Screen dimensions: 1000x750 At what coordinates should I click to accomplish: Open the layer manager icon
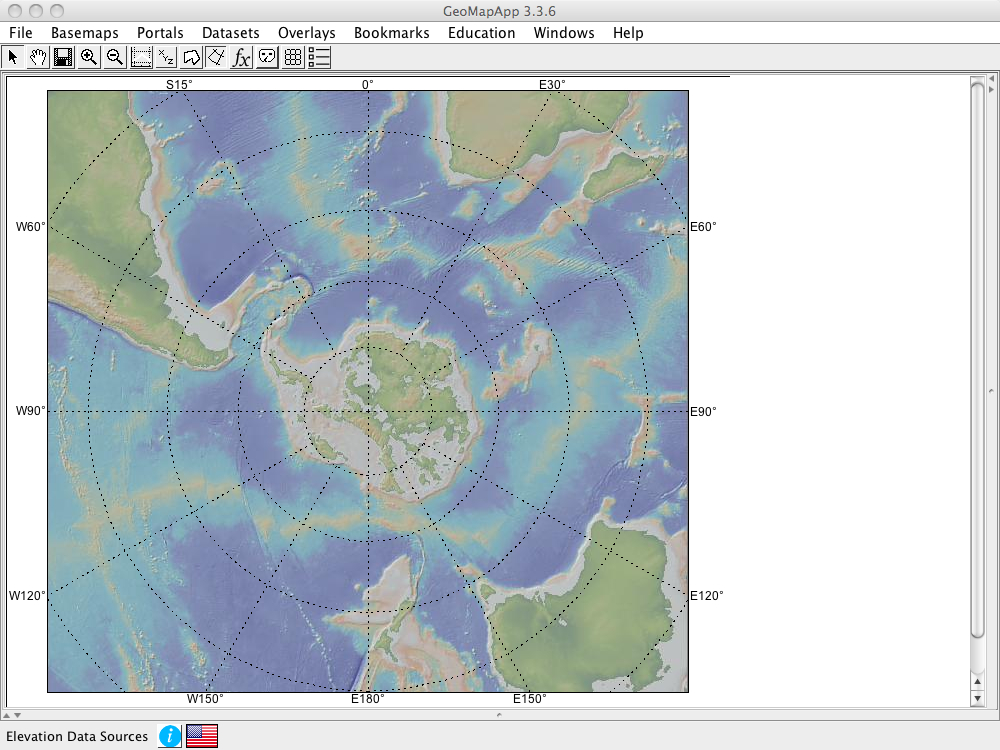pyautogui.click(x=318, y=57)
